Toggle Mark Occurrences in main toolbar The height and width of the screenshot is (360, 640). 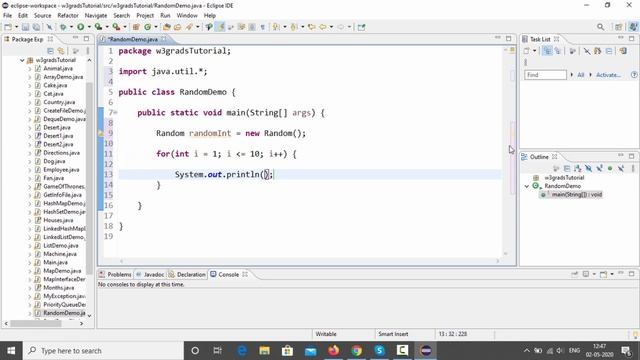pos(221,27)
